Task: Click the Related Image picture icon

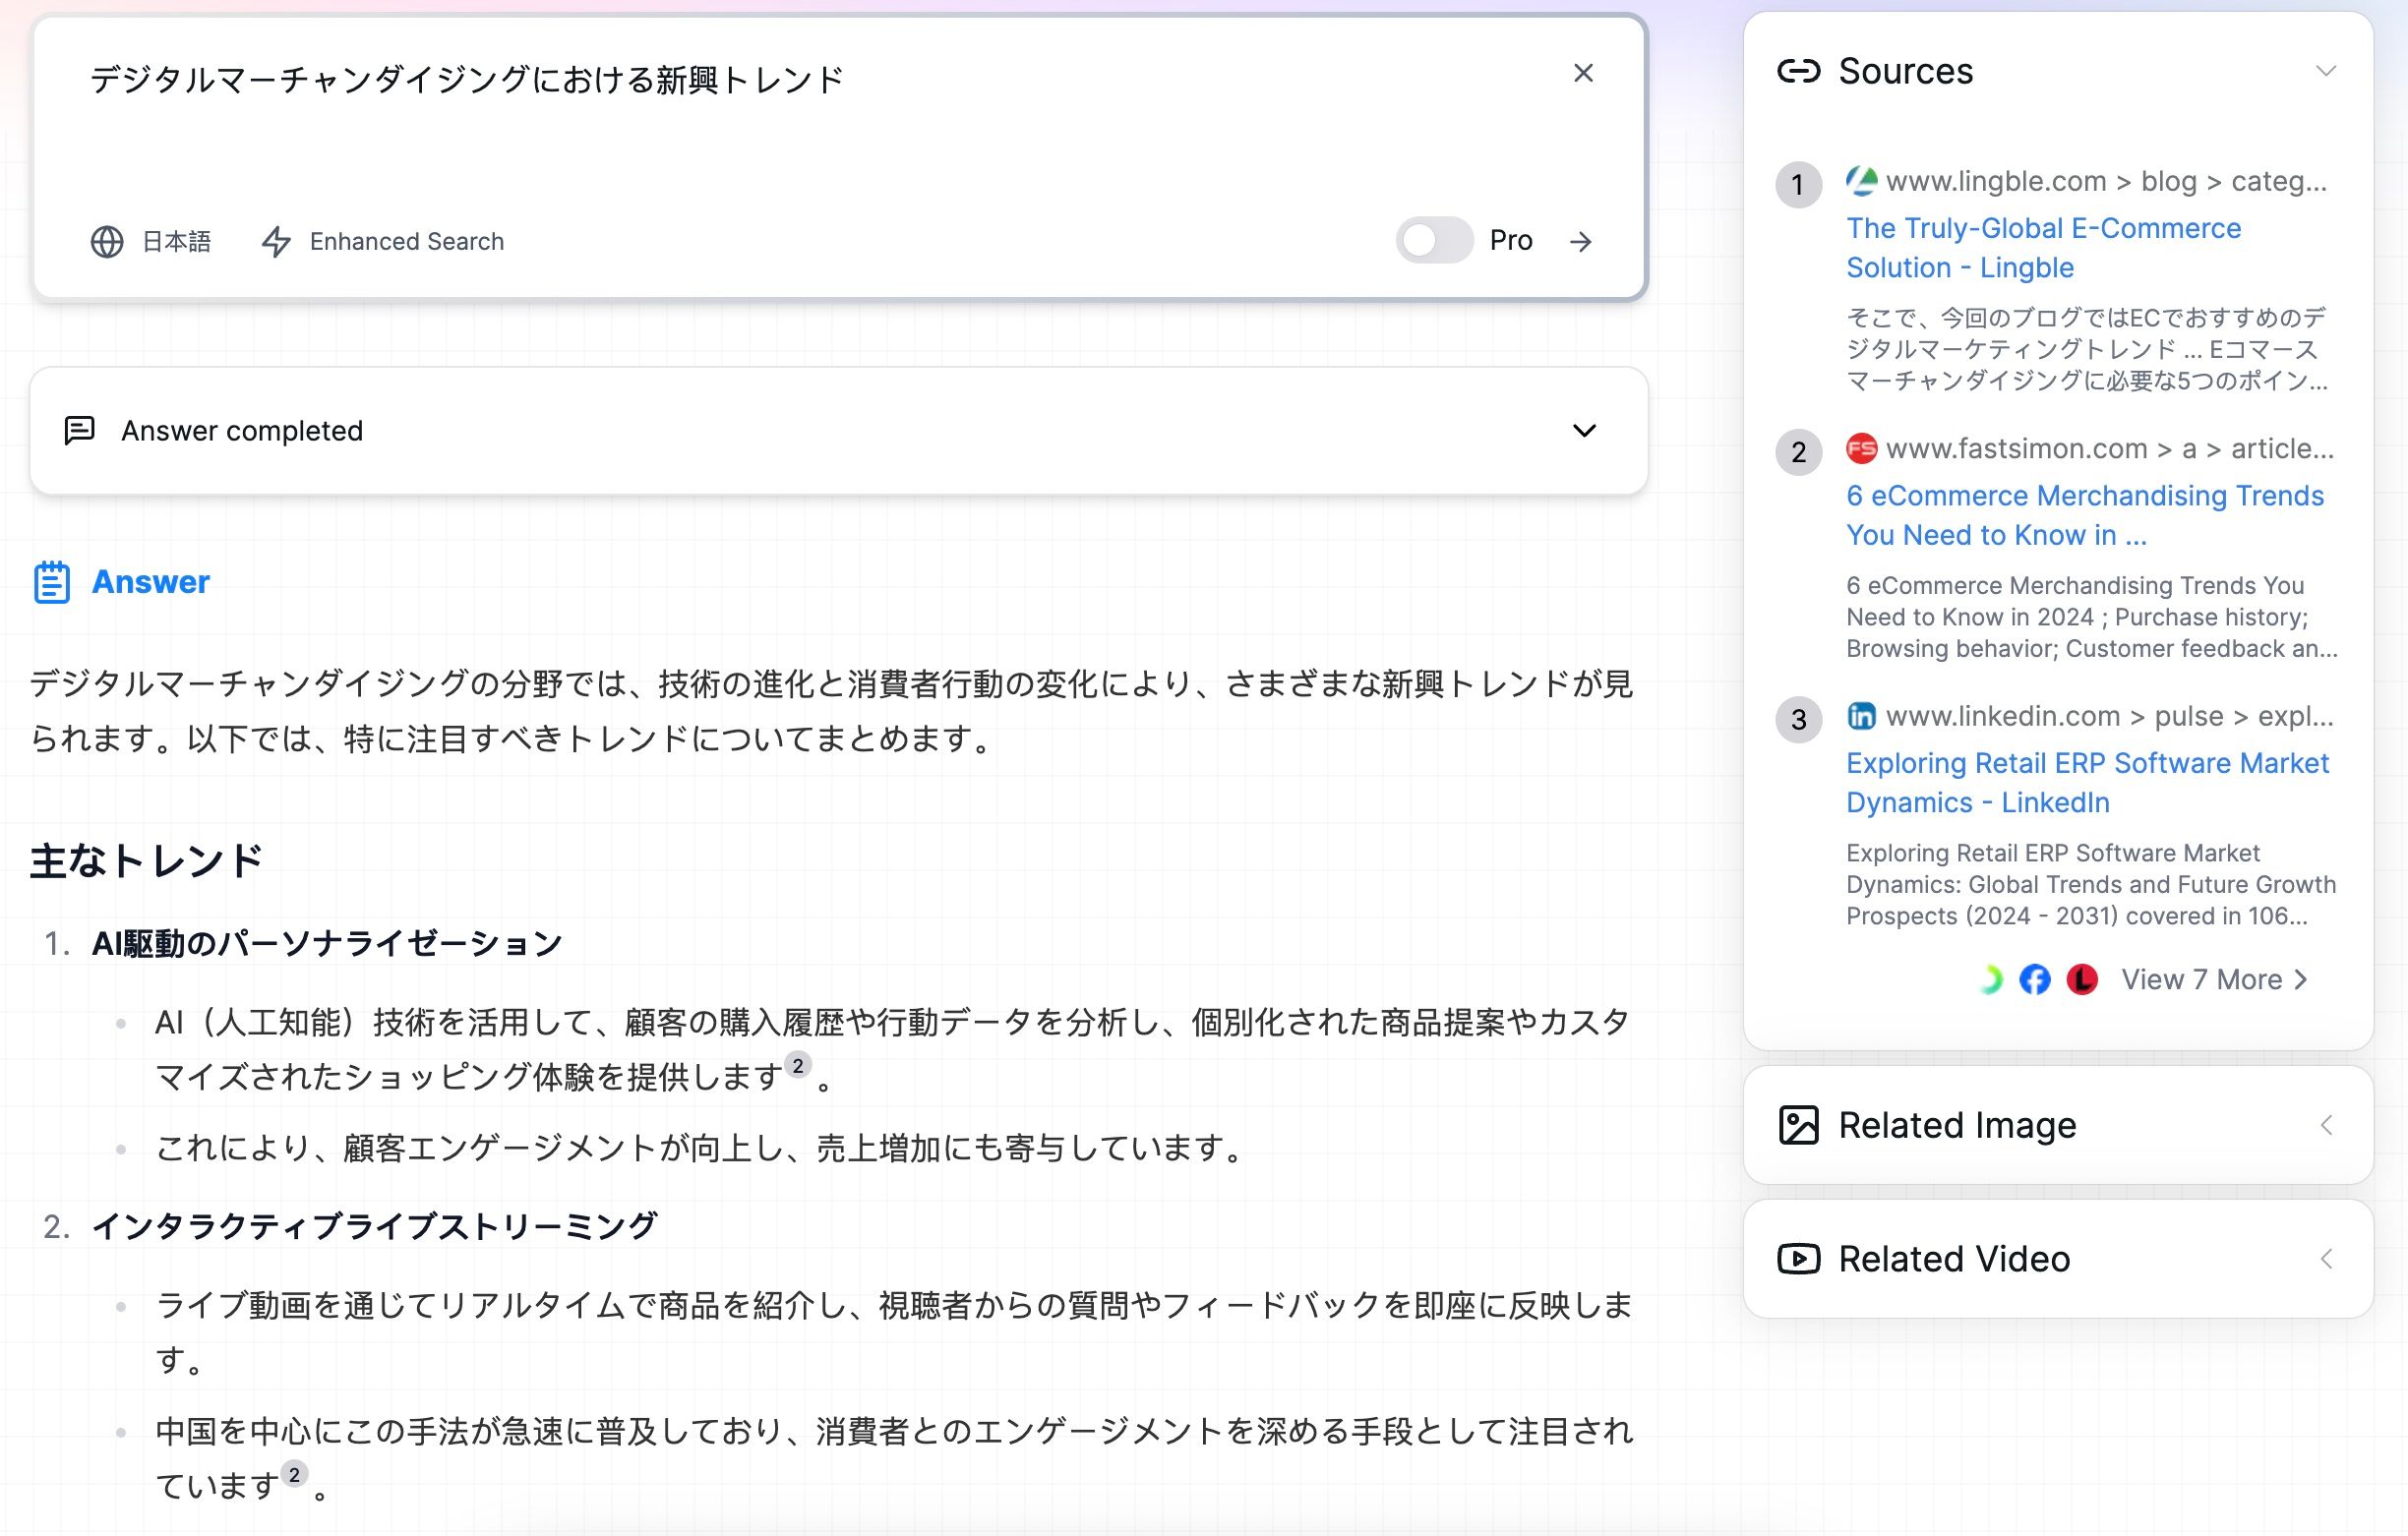Action: click(x=1798, y=1126)
